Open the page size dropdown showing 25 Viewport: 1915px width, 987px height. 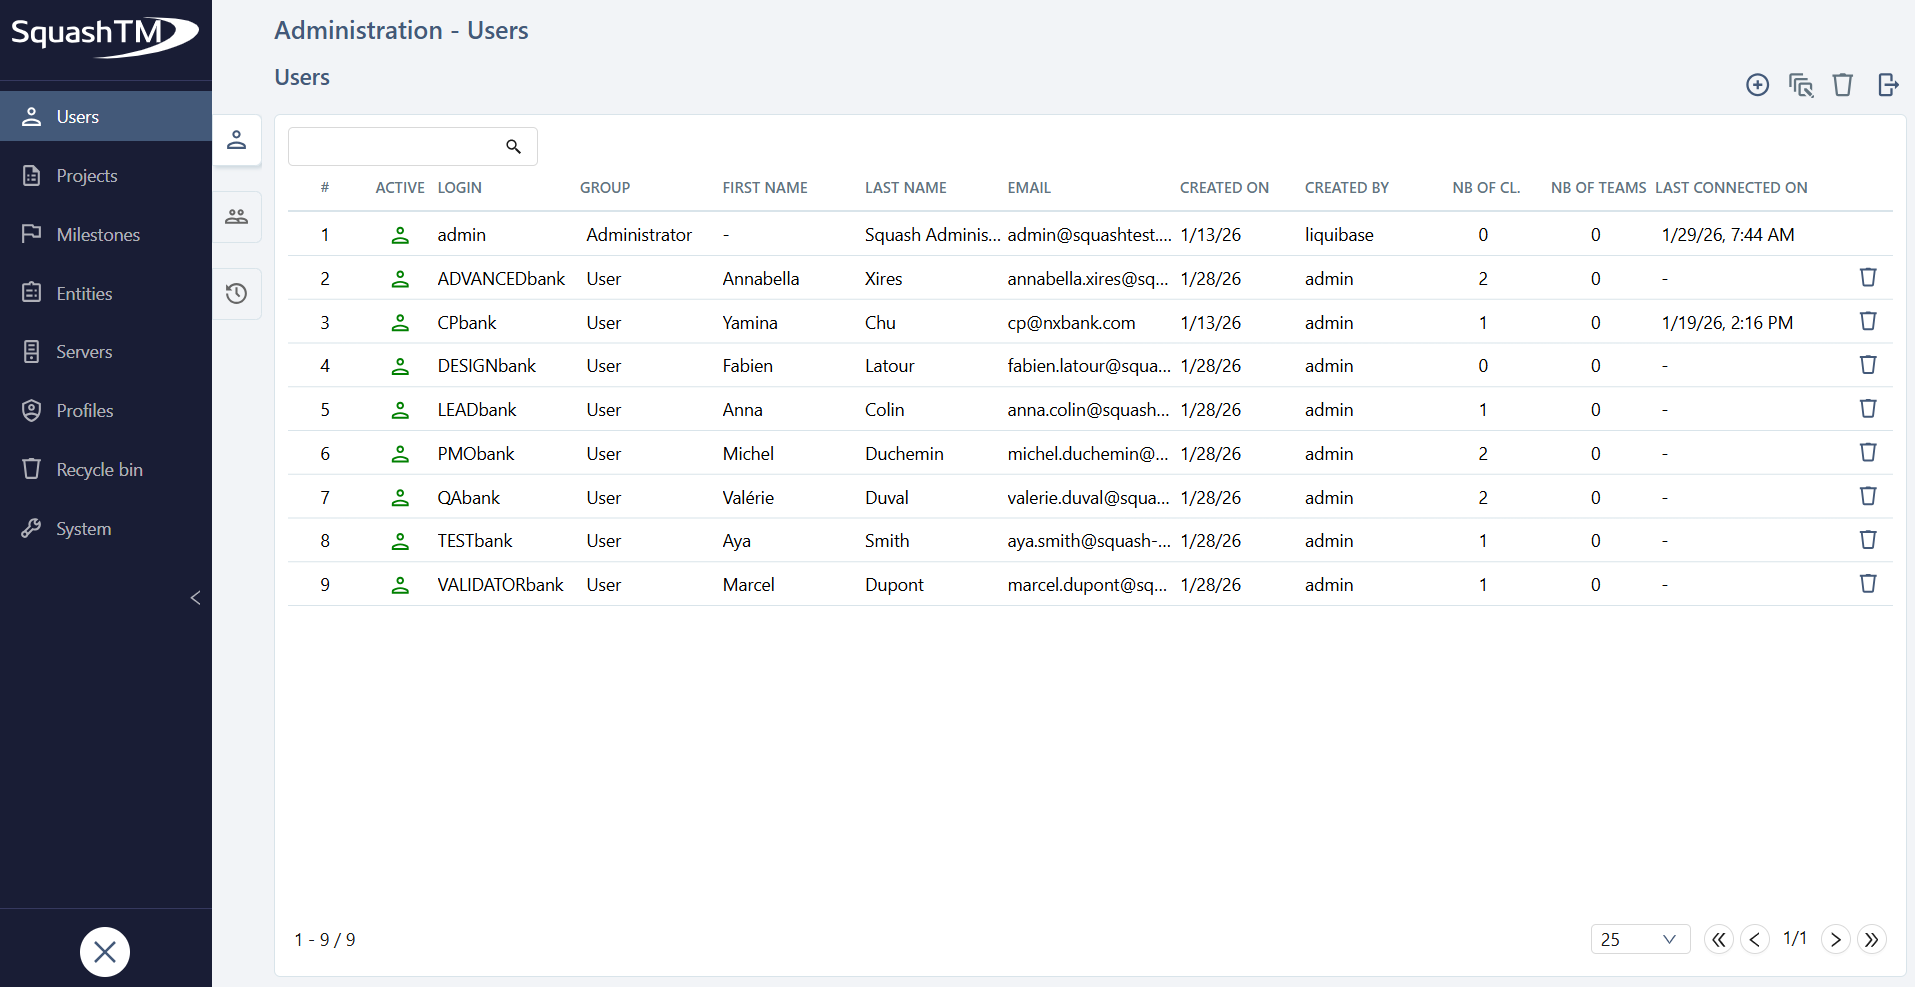click(1639, 939)
